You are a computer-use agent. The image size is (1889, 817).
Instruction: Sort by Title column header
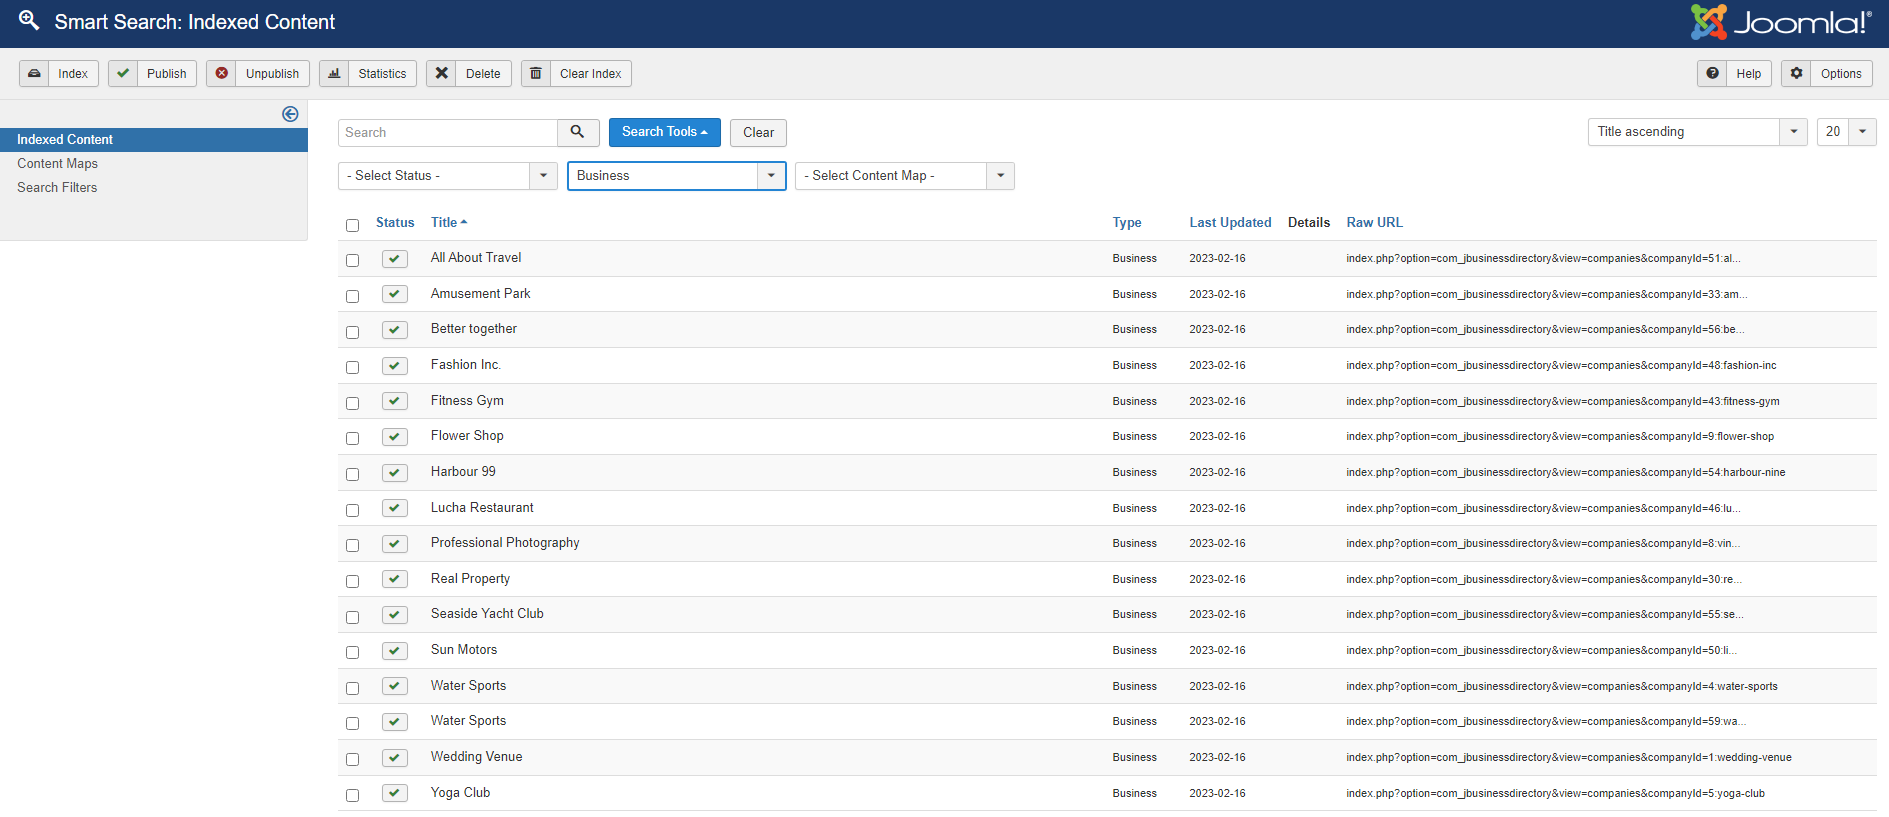[x=449, y=223]
